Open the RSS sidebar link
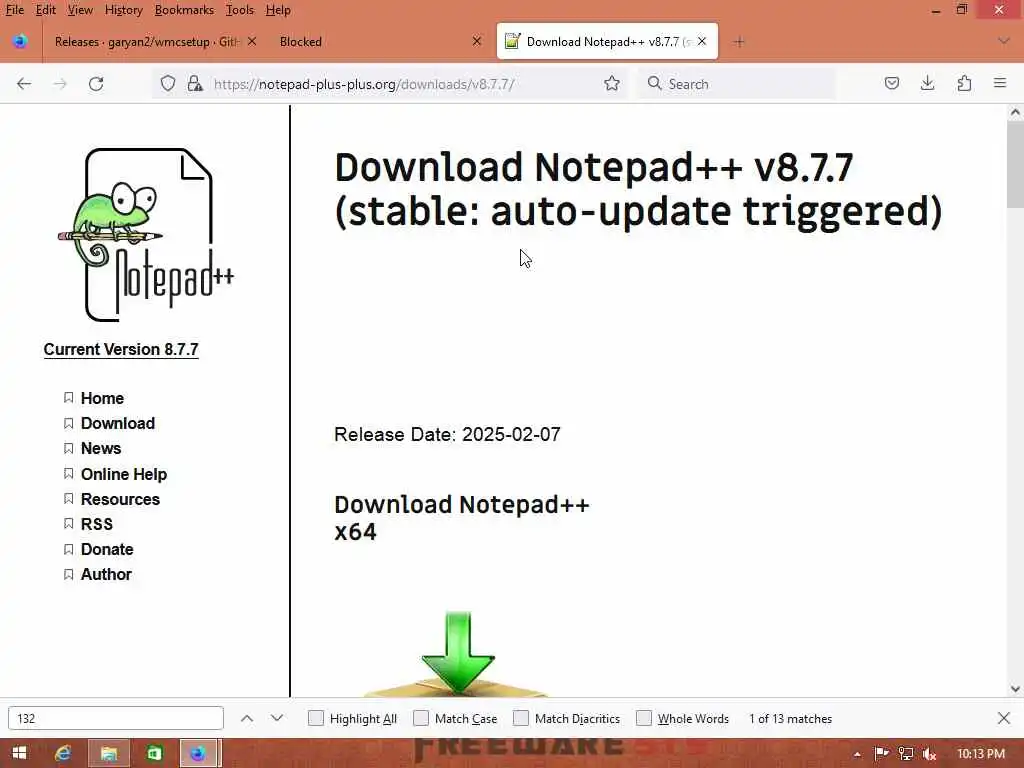 tap(97, 524)
